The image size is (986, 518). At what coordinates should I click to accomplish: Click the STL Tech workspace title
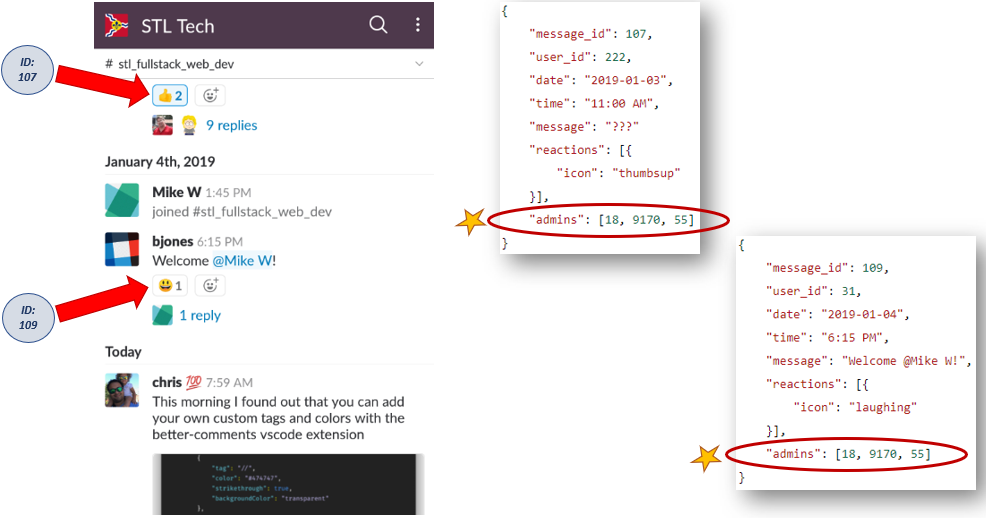[x=178, y=26]
